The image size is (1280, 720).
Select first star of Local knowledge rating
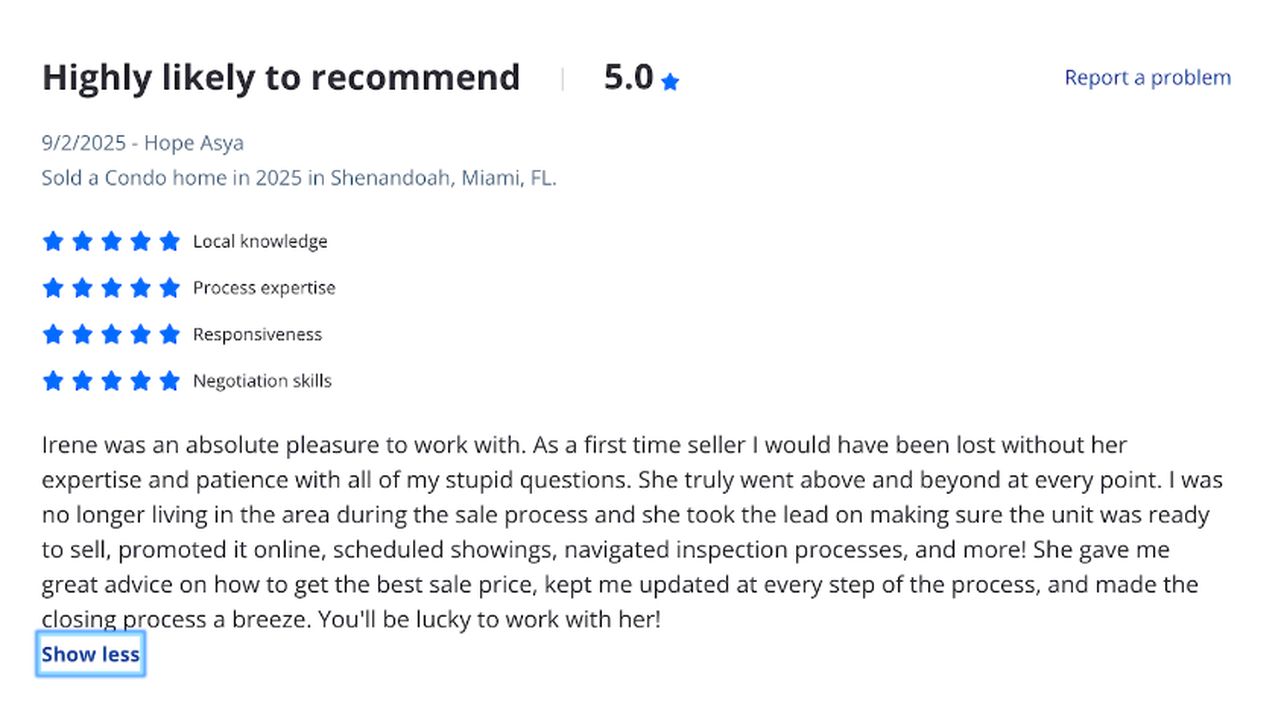(53, 241)
